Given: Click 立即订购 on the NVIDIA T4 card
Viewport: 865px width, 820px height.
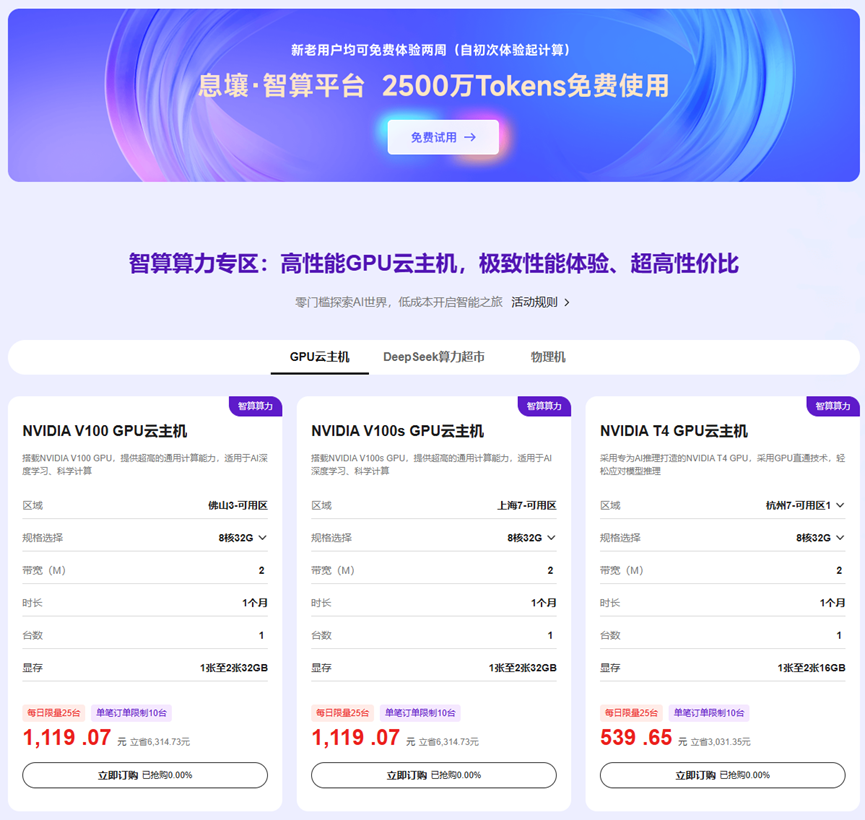Looking at the screenshot, I should coord(723,775).
